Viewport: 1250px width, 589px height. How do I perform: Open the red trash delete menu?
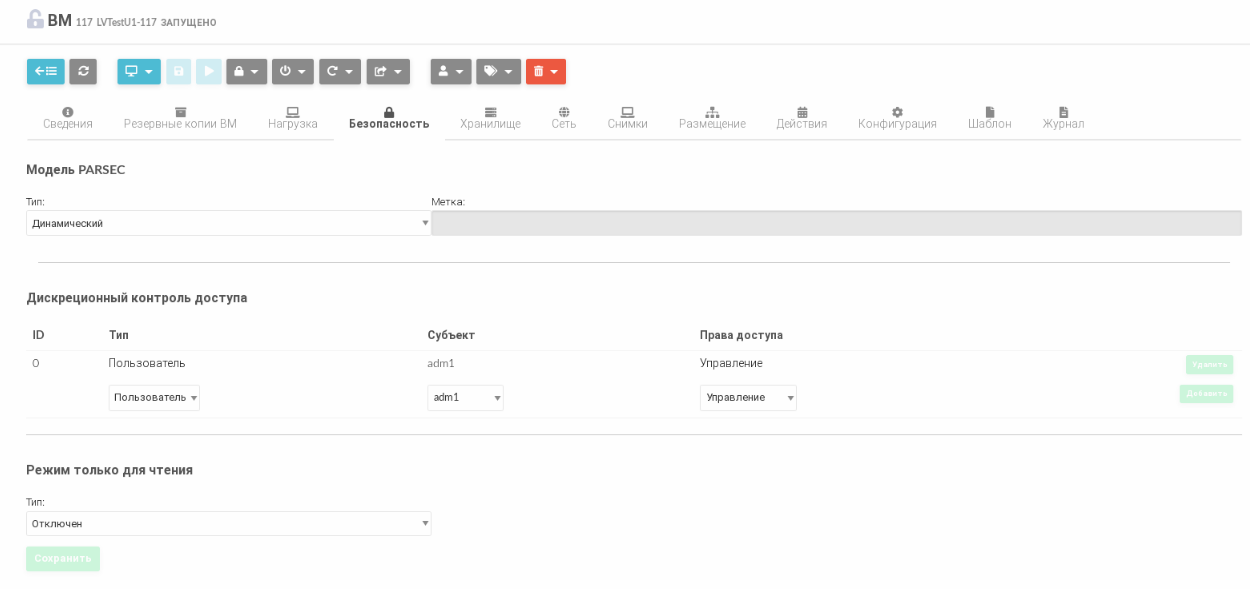point(546,72)
